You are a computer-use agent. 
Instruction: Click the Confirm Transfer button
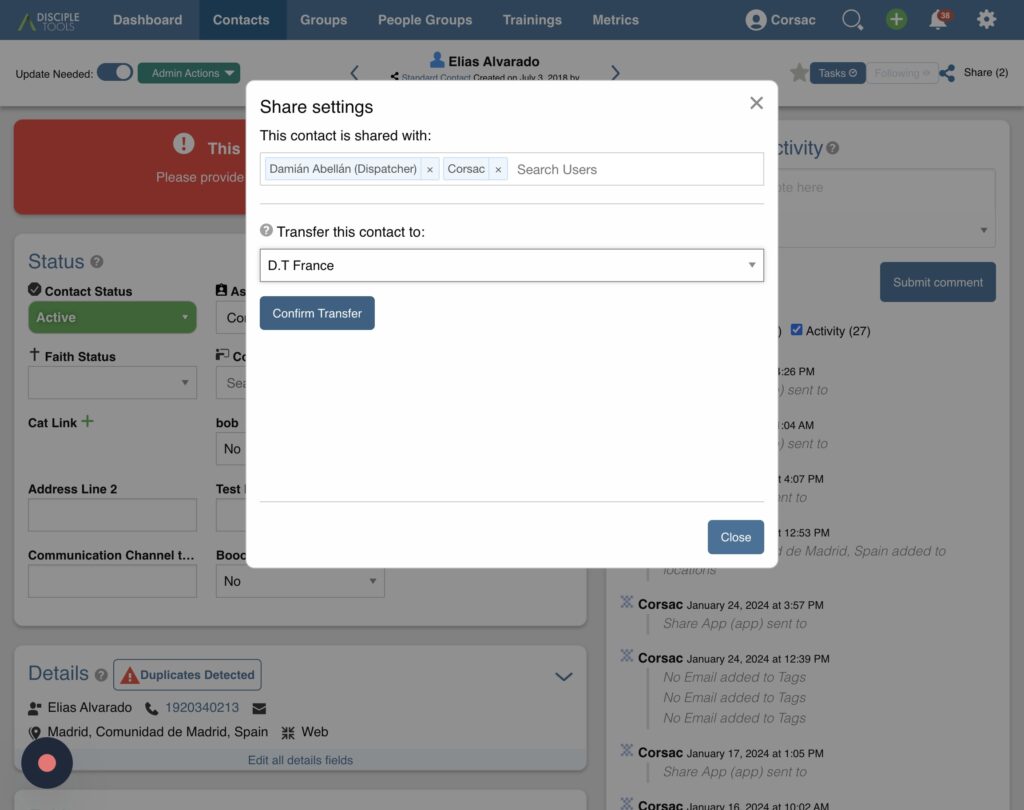[317, 313]
